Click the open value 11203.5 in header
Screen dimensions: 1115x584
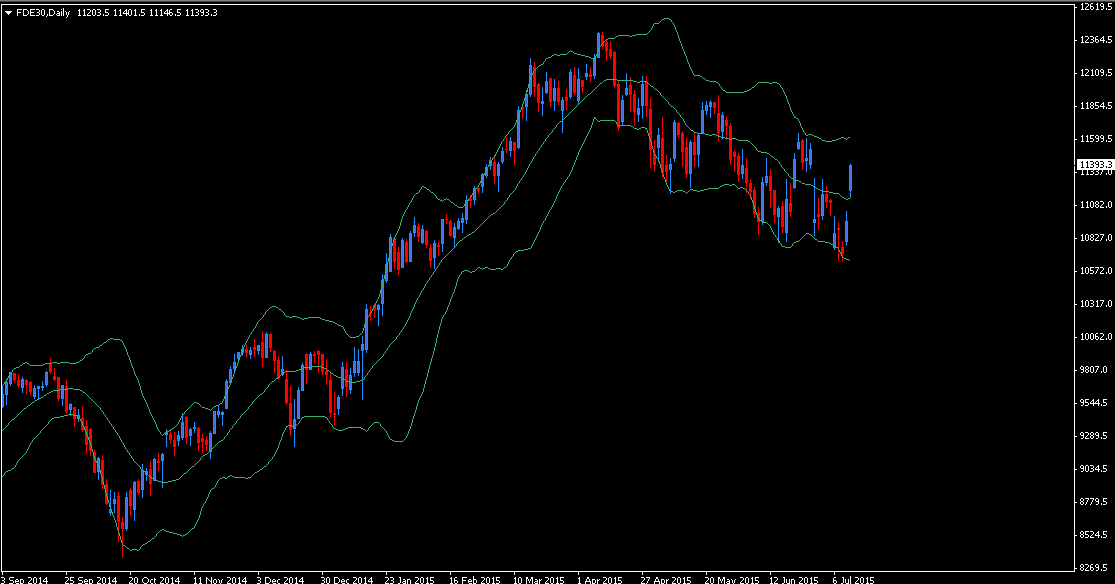pyautogui.click(x=92, y=13)
